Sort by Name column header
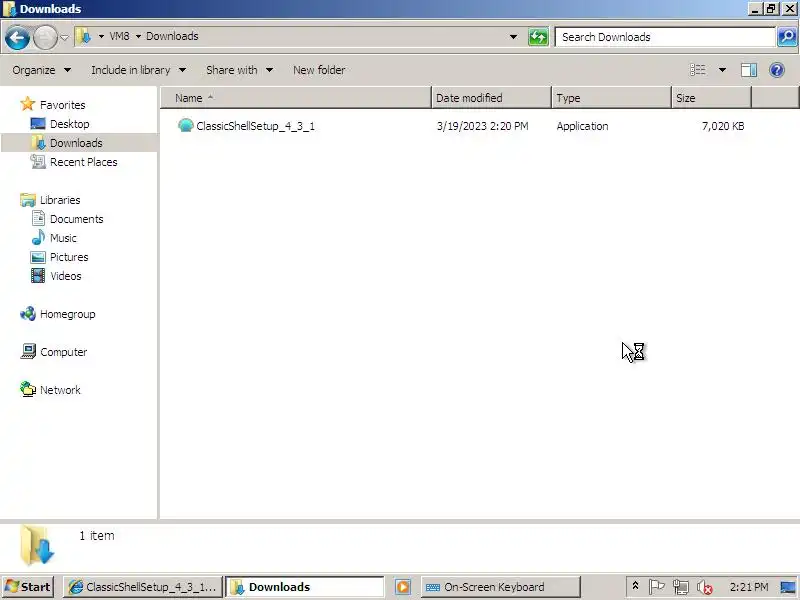Screen dimensions: 800x600 296,98
